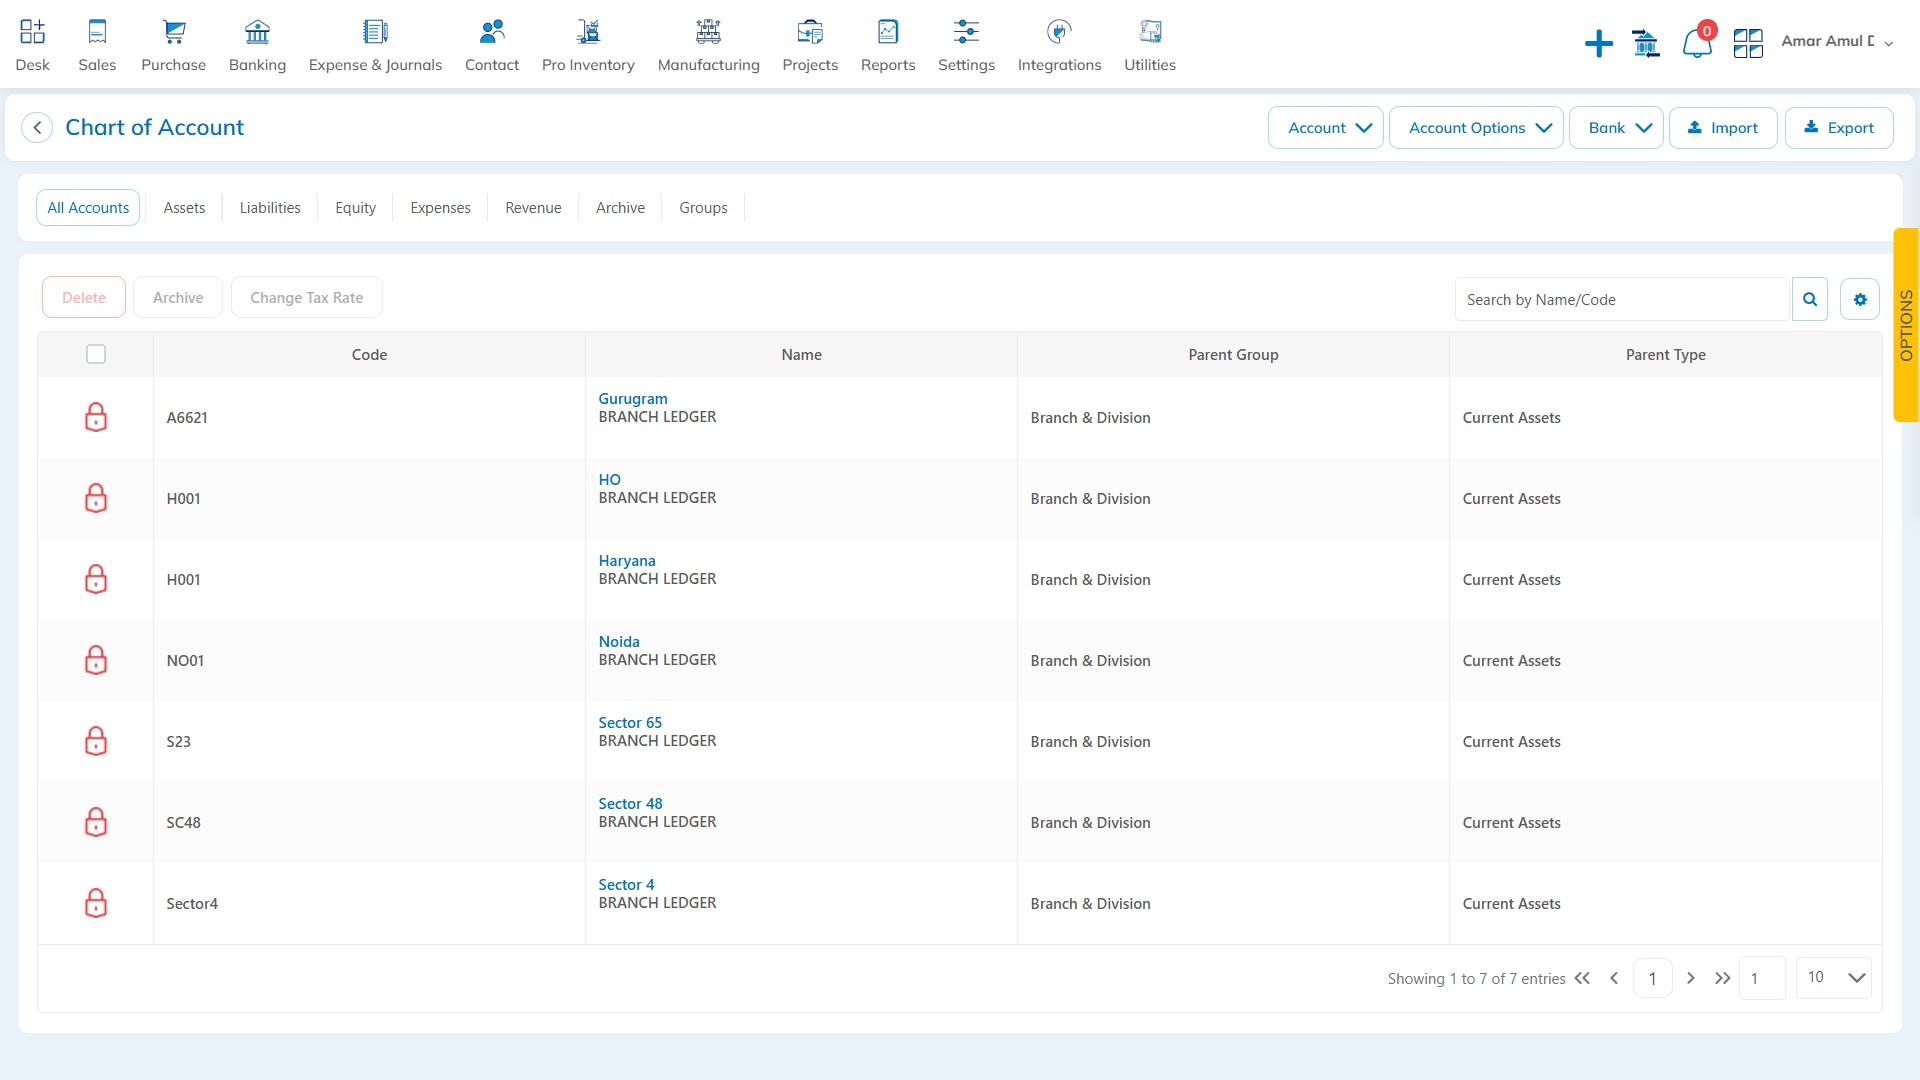
Task: Go to the next page arrow
Action: point(1691,978)
